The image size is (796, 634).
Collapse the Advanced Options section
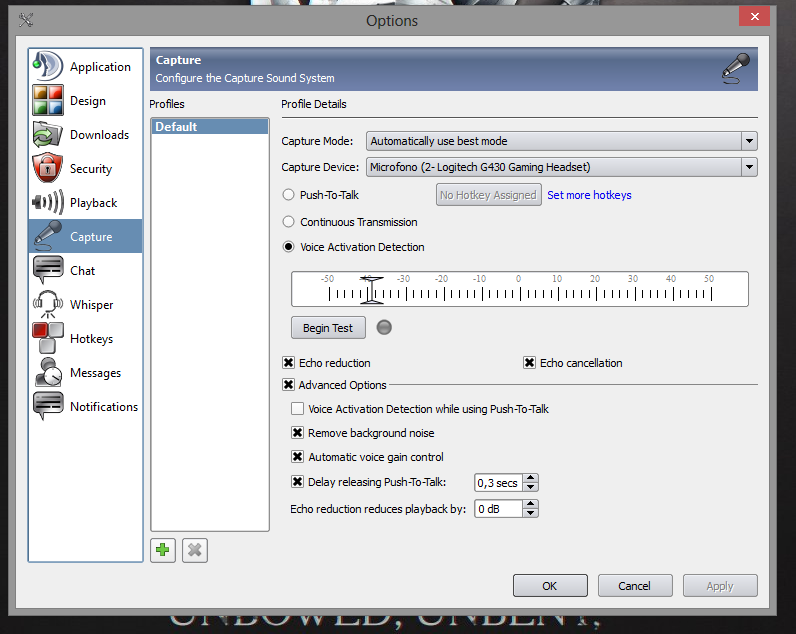[289, 385]
